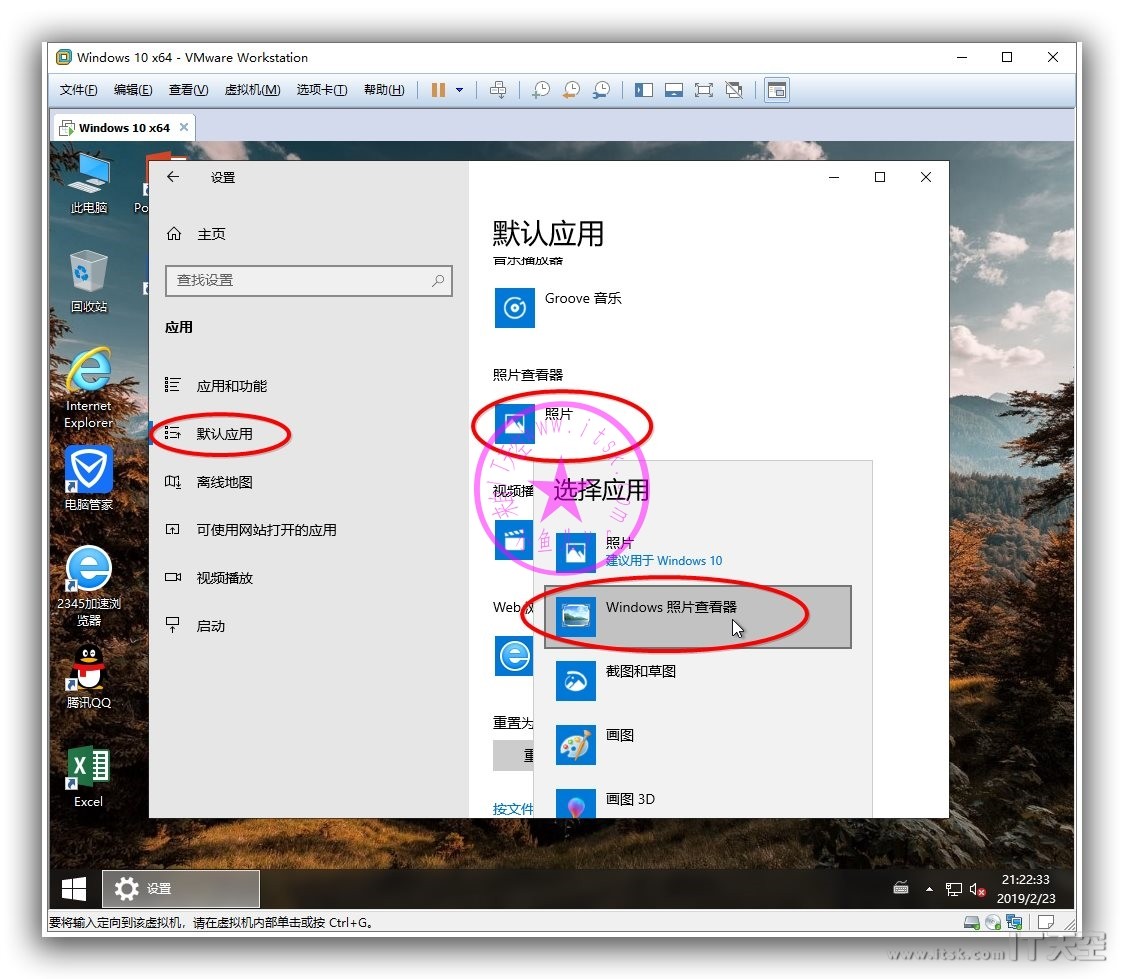Open the VMware message log icon
1124x979 pixels.
[1046, 922]
